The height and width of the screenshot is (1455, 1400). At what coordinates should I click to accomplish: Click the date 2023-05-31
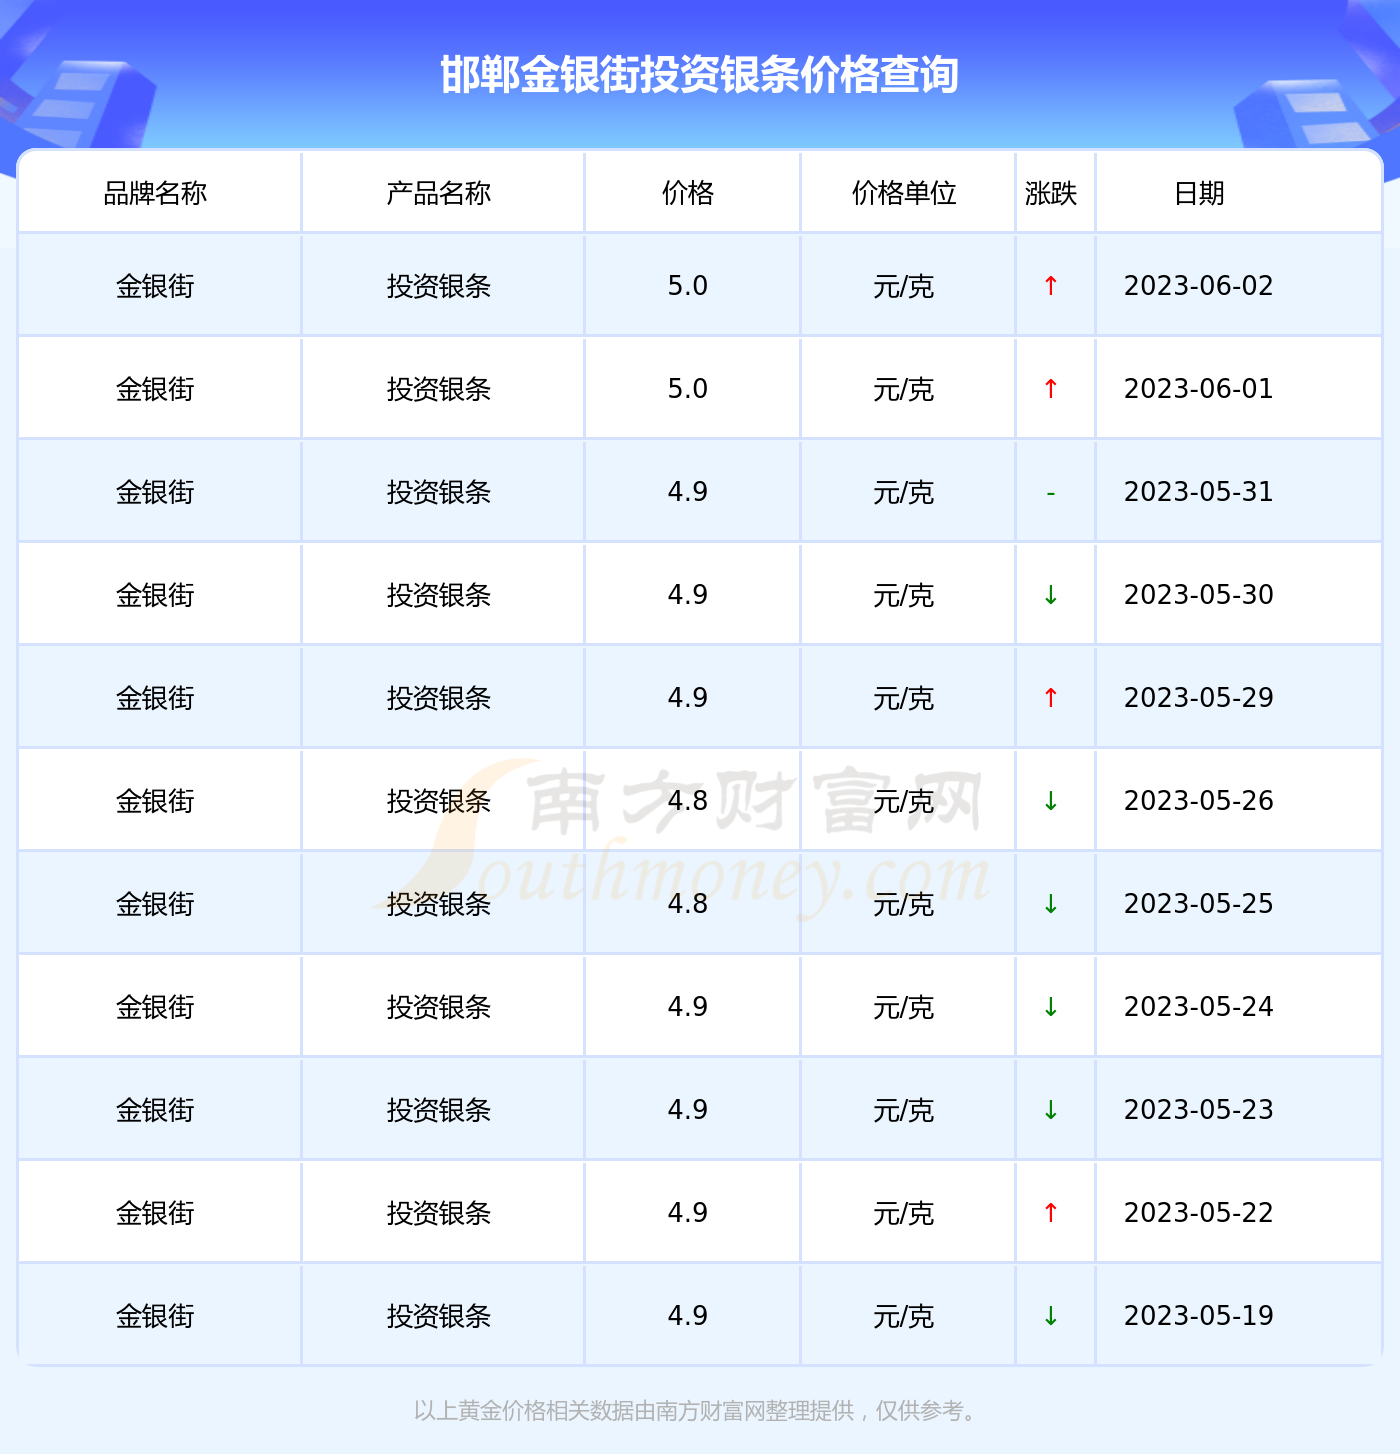(1199, 492)
